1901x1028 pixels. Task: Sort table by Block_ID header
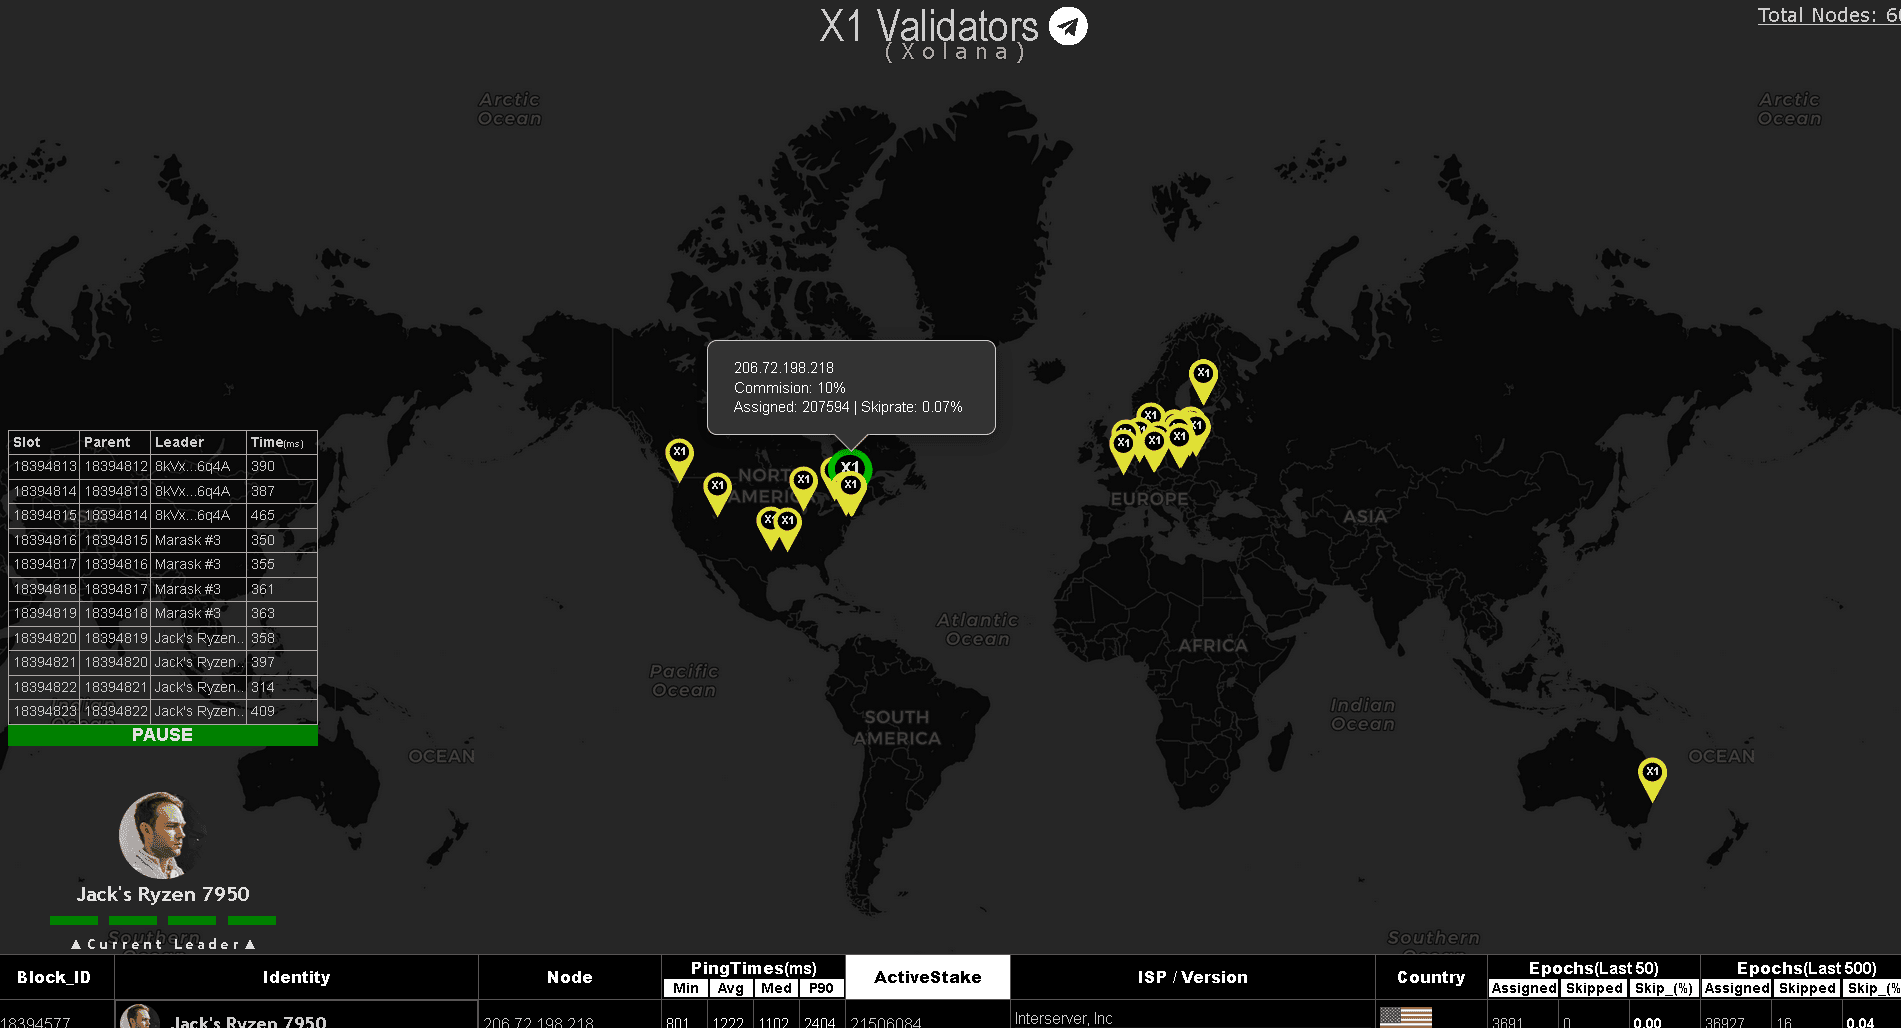[54, 977]
